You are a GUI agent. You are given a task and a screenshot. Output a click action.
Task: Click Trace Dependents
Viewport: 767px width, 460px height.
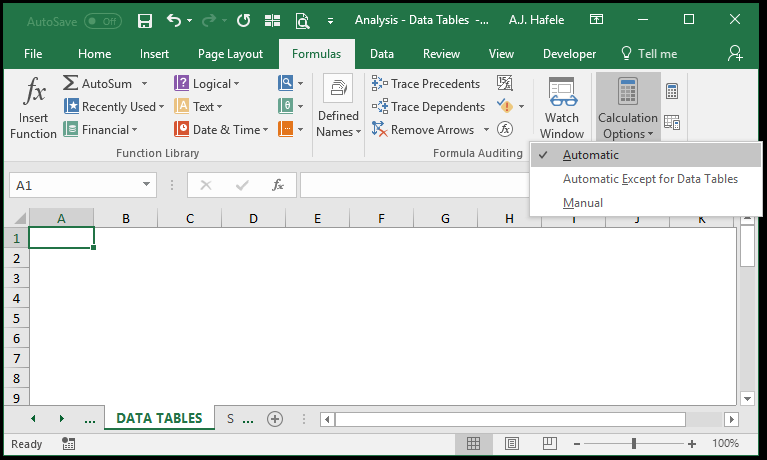(428, 107)
